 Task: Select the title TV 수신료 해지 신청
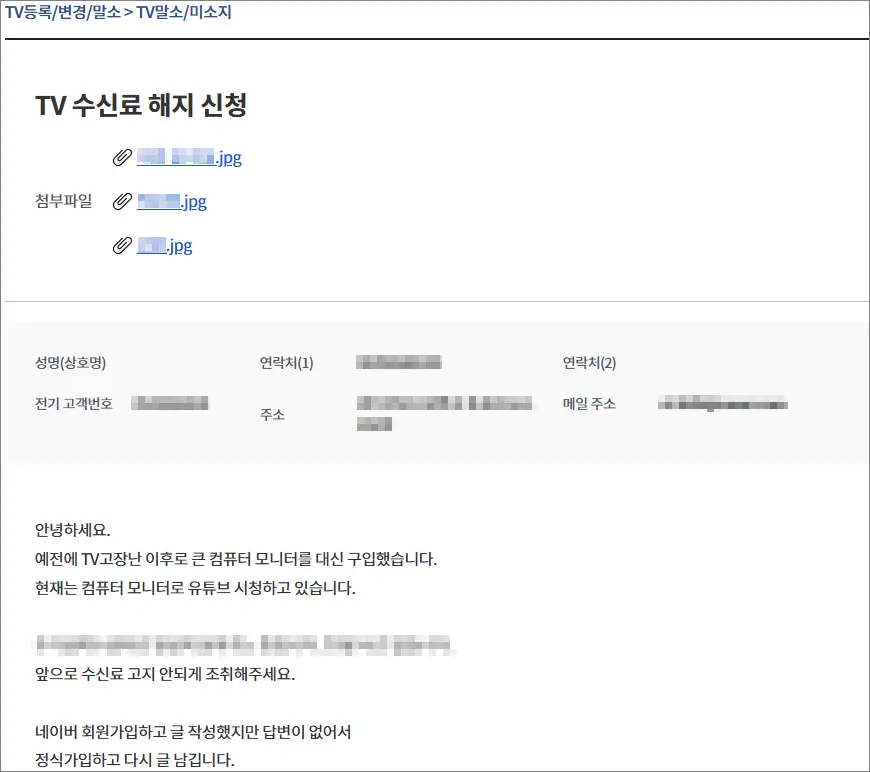tap(141, 105)
